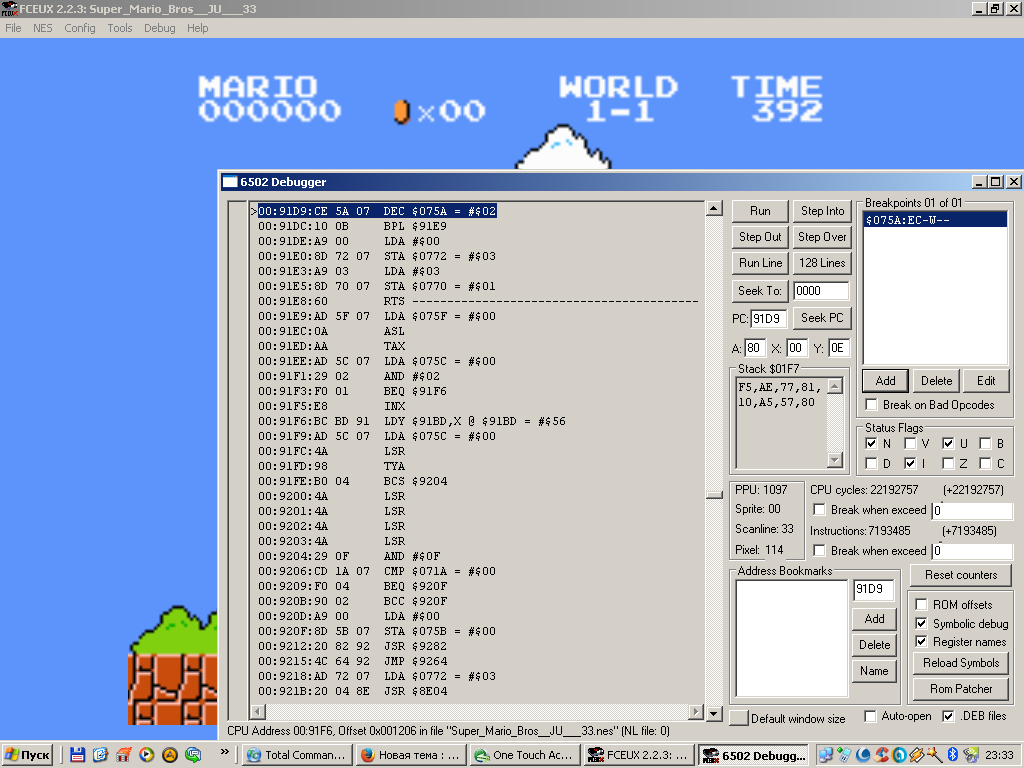Toggle Break on Bad Opcodes checkbox
The width and height of the screenshot is (1024, 768).
[x=871, y=405]
